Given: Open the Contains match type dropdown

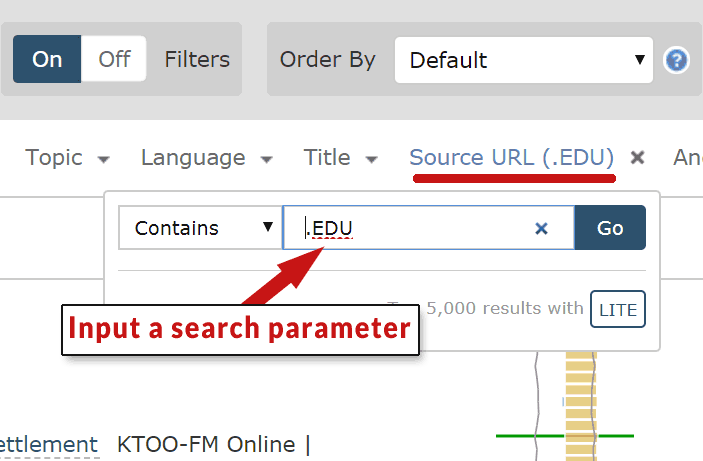Looking at the screenshot, I should [200, 228].
